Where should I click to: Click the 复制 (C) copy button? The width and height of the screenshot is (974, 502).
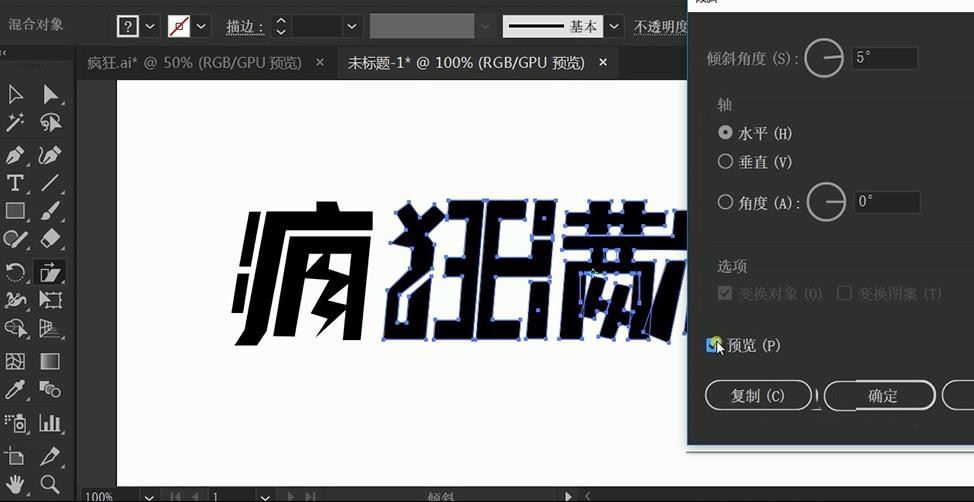coord(758,396)
